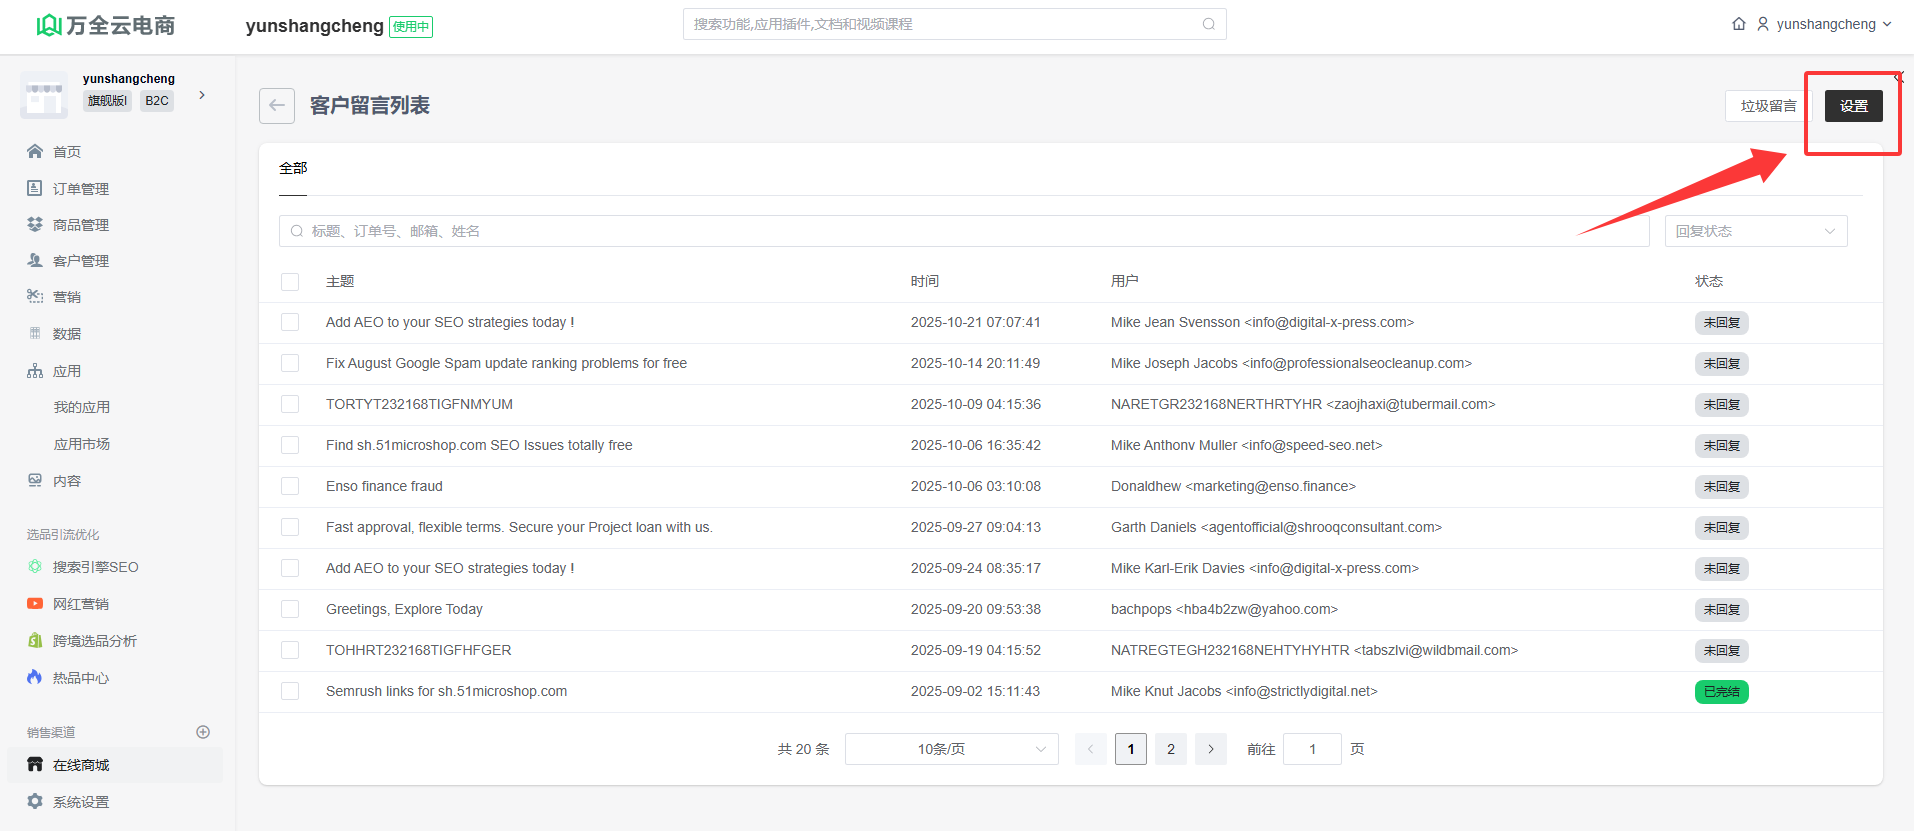Click the plus icon next to 销售渠道
Image resolution: width=1914 pixels, height=831 pixels.
click(x=203, y=732)
